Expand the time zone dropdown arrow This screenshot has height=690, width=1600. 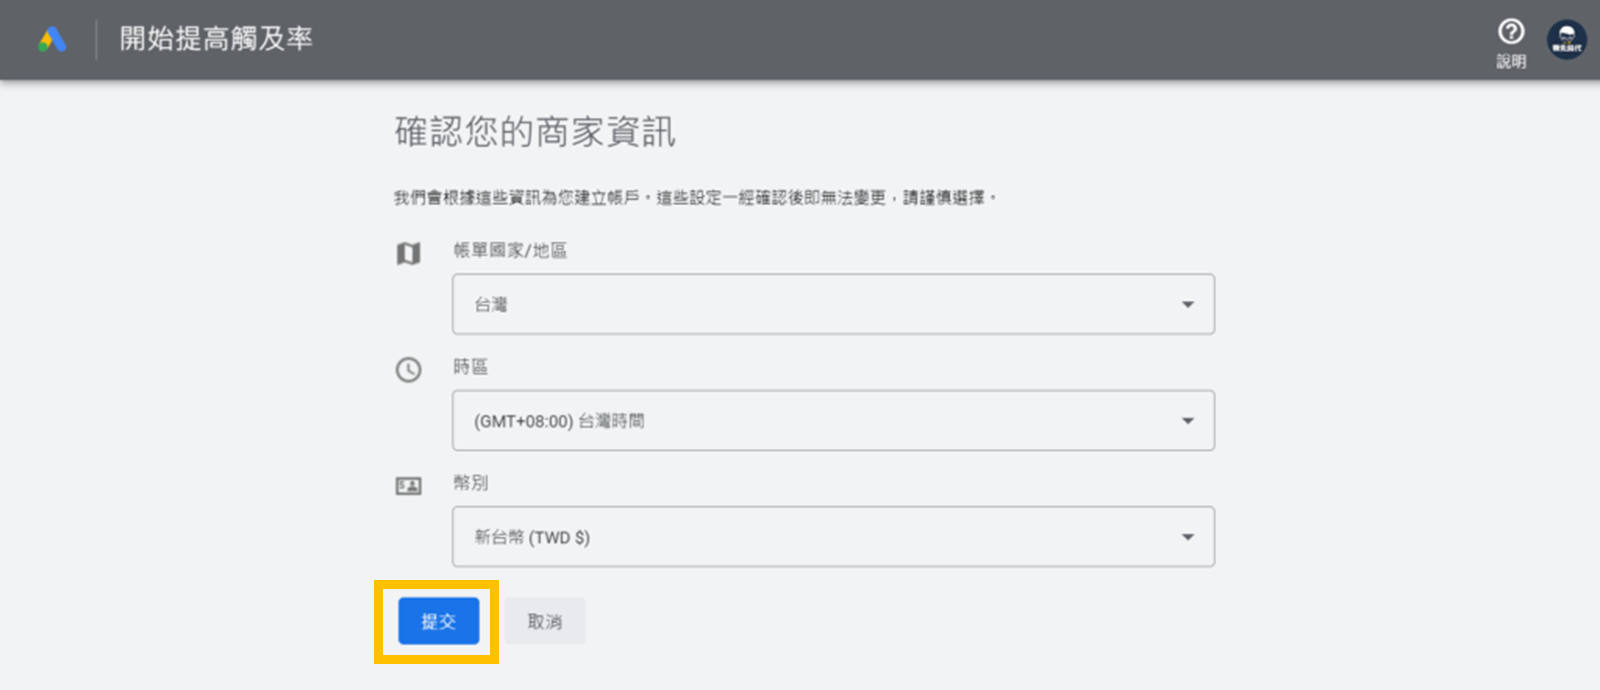click(1187, 421)
